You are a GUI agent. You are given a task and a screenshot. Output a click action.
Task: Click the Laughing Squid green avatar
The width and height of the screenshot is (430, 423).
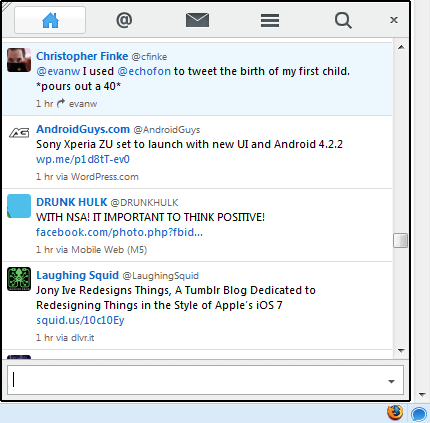(x=19, y=279)
